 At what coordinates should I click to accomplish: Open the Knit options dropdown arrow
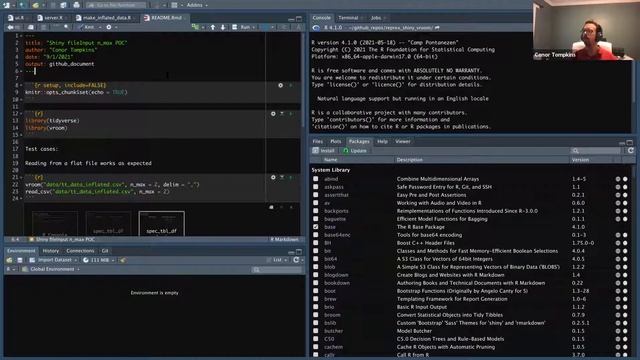(x=99, y=27)
